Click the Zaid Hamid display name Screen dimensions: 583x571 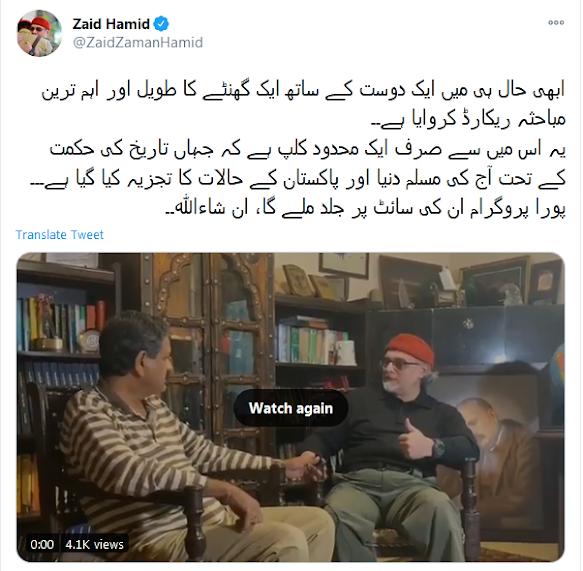pos(111,24)
